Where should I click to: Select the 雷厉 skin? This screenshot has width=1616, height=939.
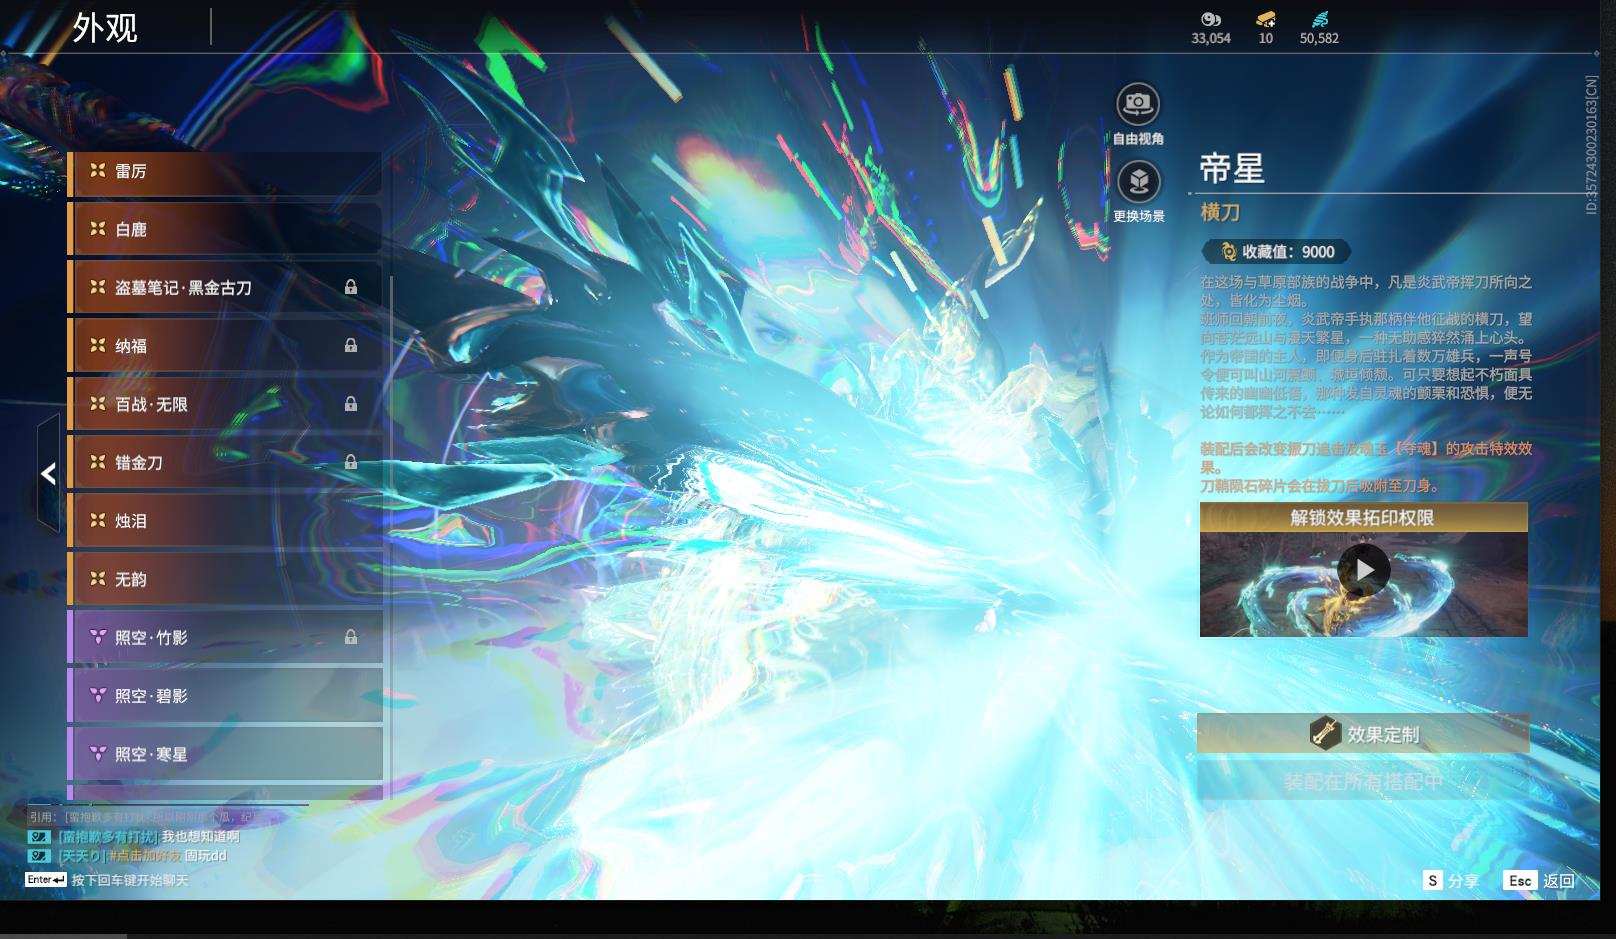pyautogui.click(x=226, y=172)
